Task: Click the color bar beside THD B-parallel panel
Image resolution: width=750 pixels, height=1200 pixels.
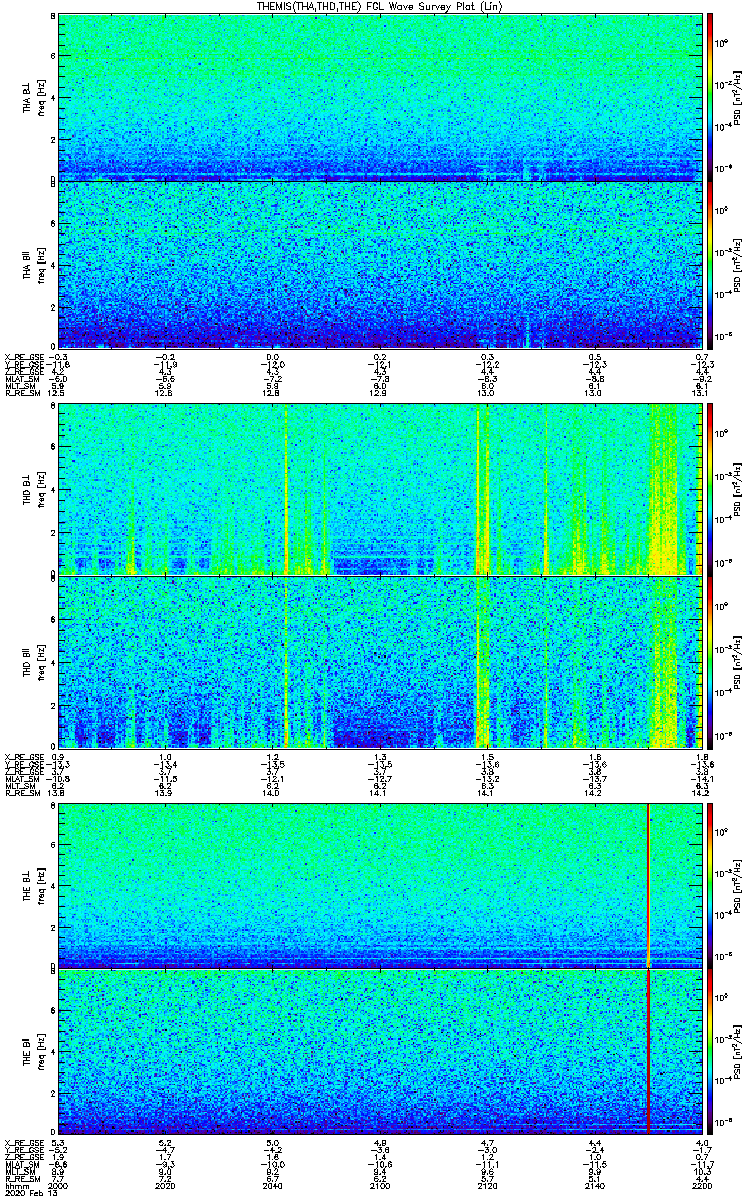Action: point(710,662)
